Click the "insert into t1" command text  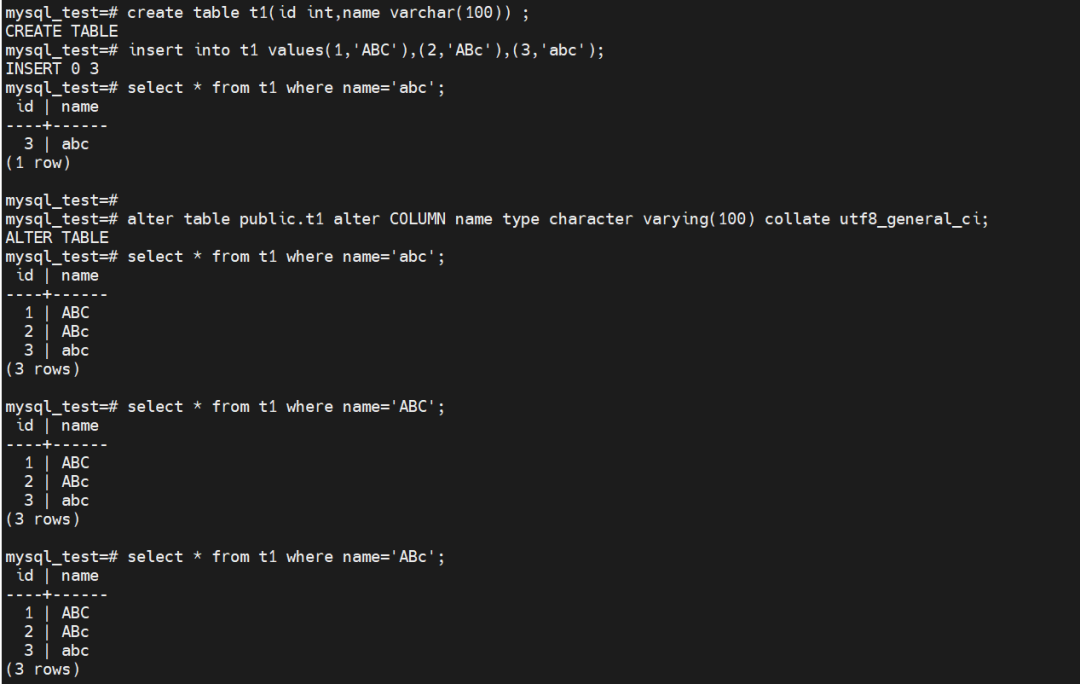[x=188, y=50]
